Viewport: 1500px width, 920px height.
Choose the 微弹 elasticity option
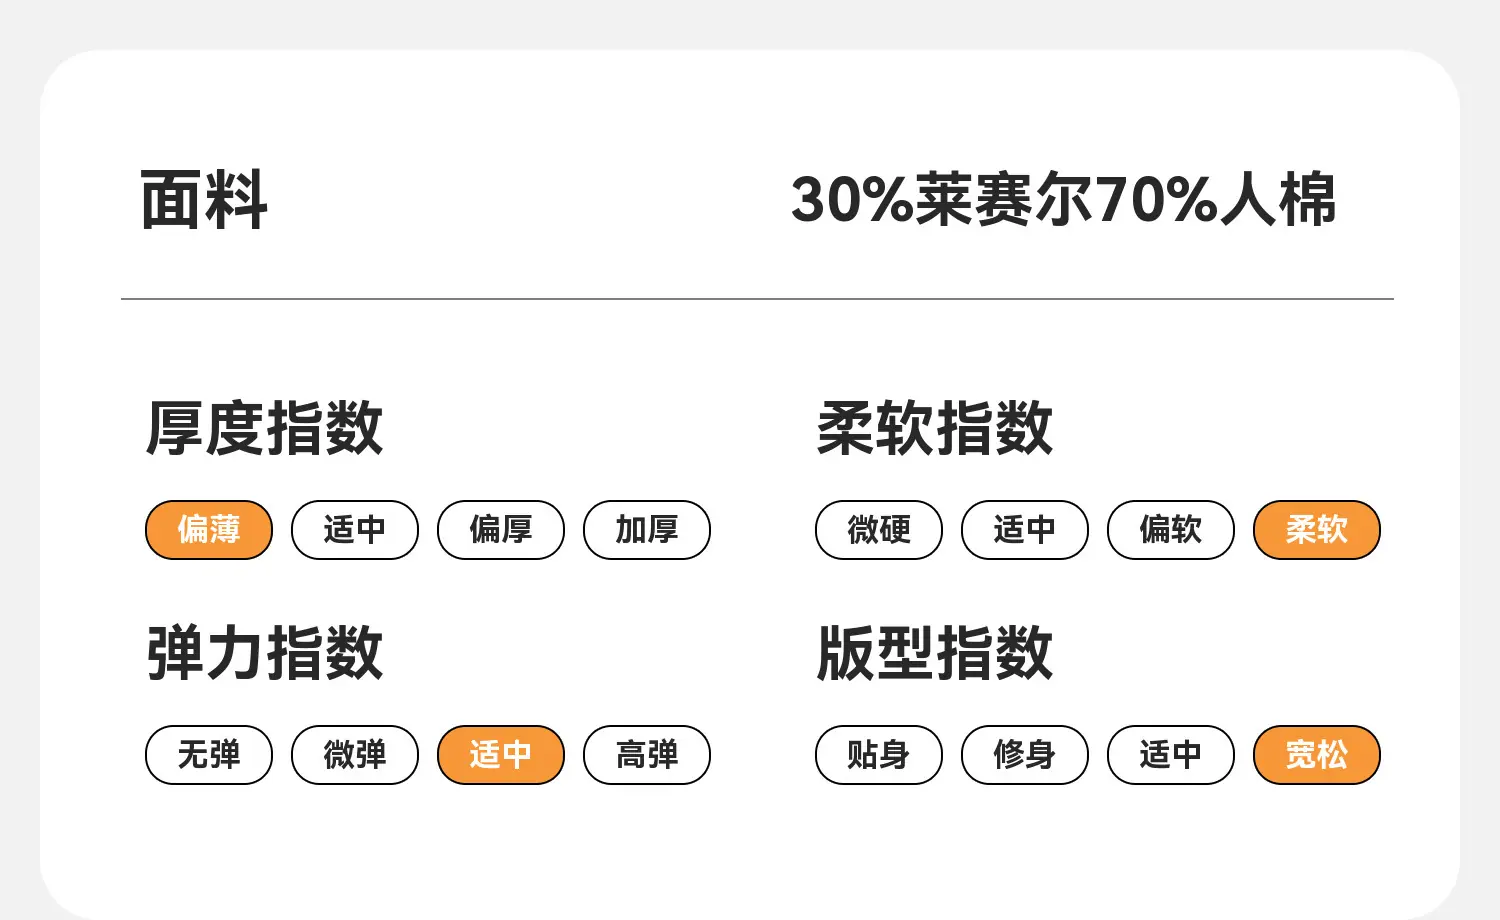pos(355,755)
